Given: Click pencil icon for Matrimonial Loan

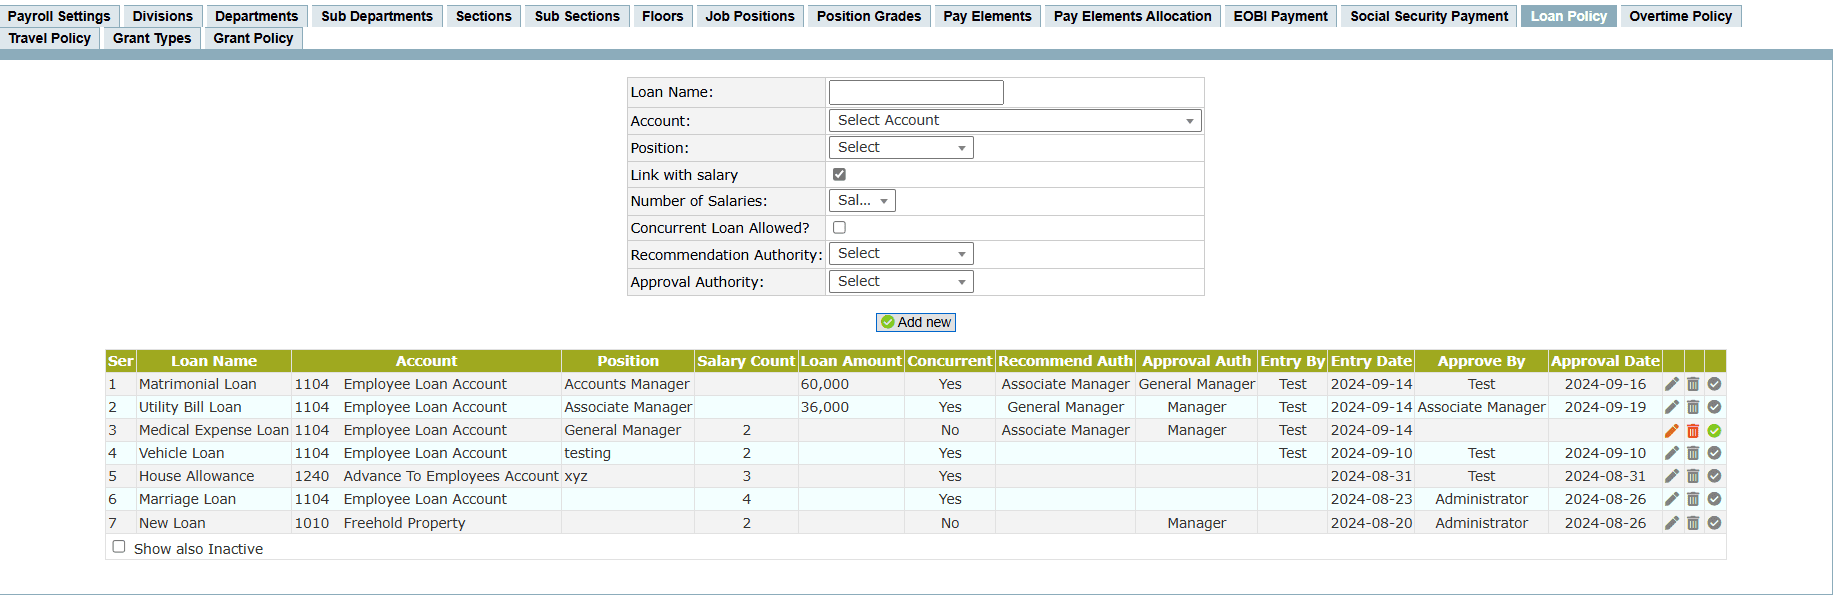Looking at the screenshot, I should pos(1671,384).
